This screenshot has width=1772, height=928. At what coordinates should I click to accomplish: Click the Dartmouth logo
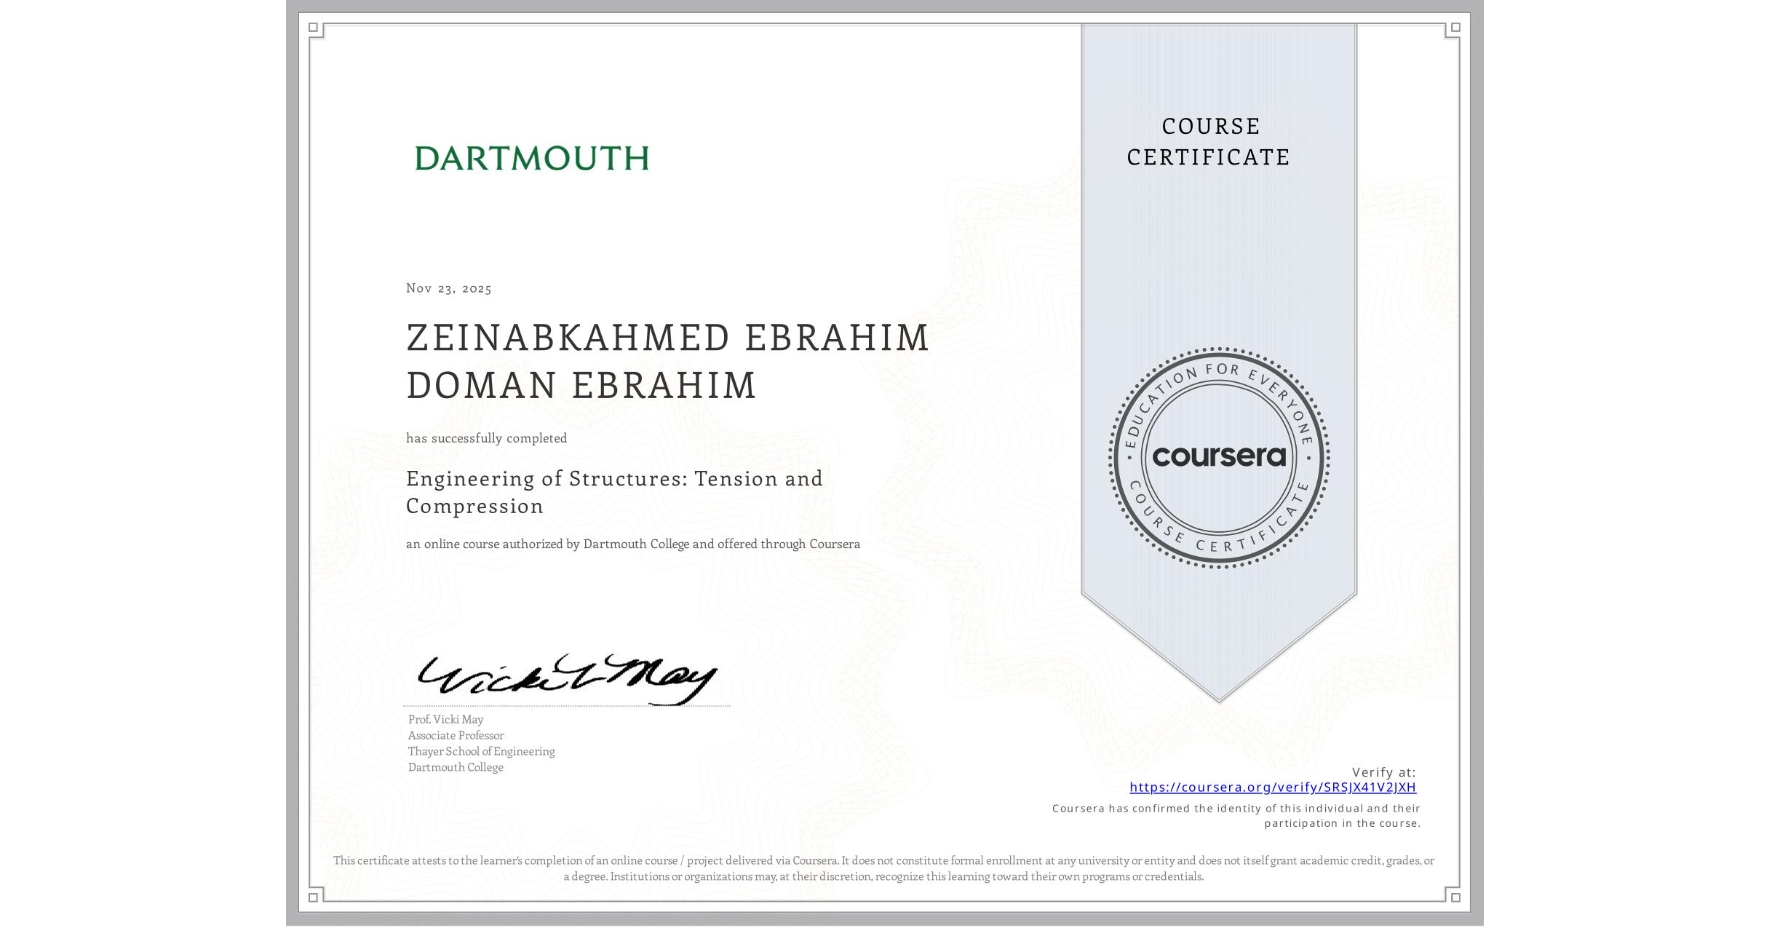(x=532, y=158)
